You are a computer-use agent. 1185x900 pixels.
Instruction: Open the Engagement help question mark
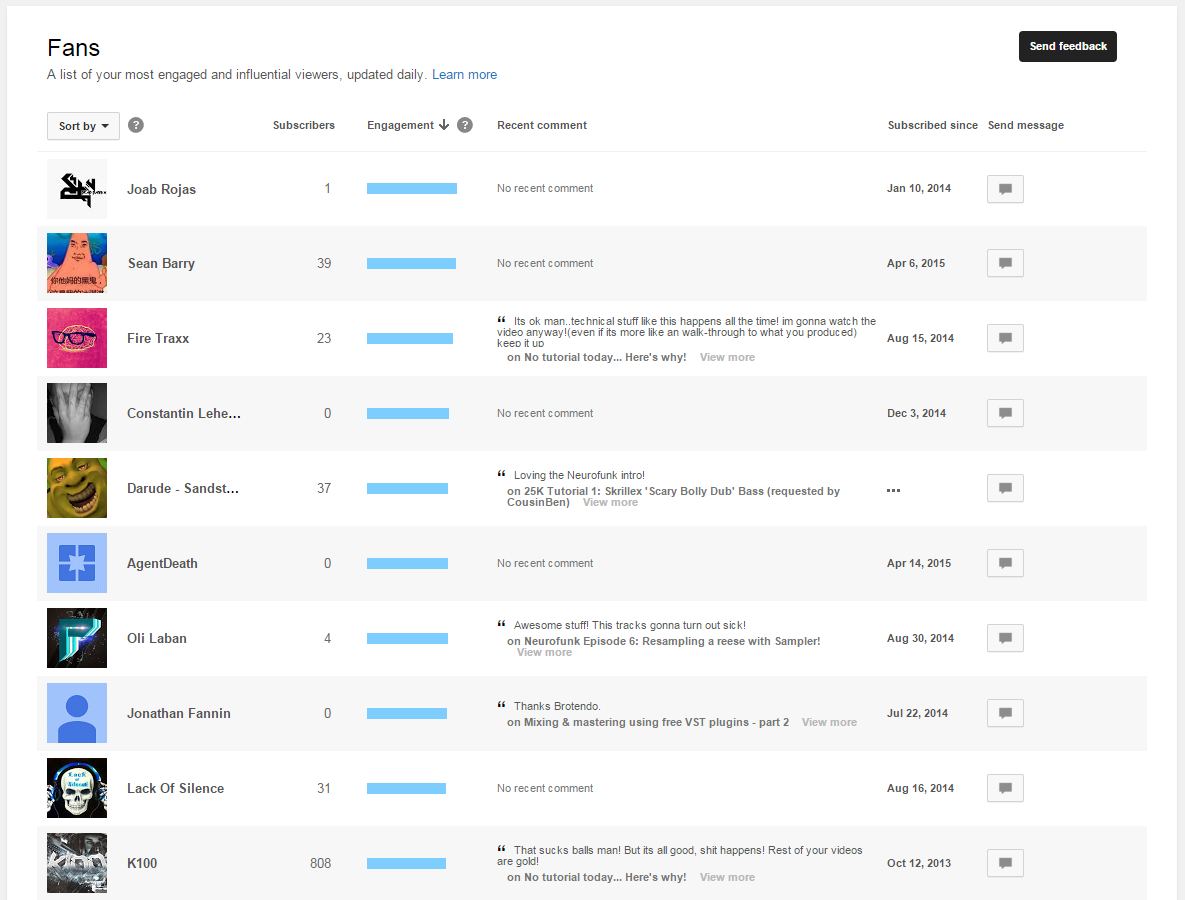point(466,125)
